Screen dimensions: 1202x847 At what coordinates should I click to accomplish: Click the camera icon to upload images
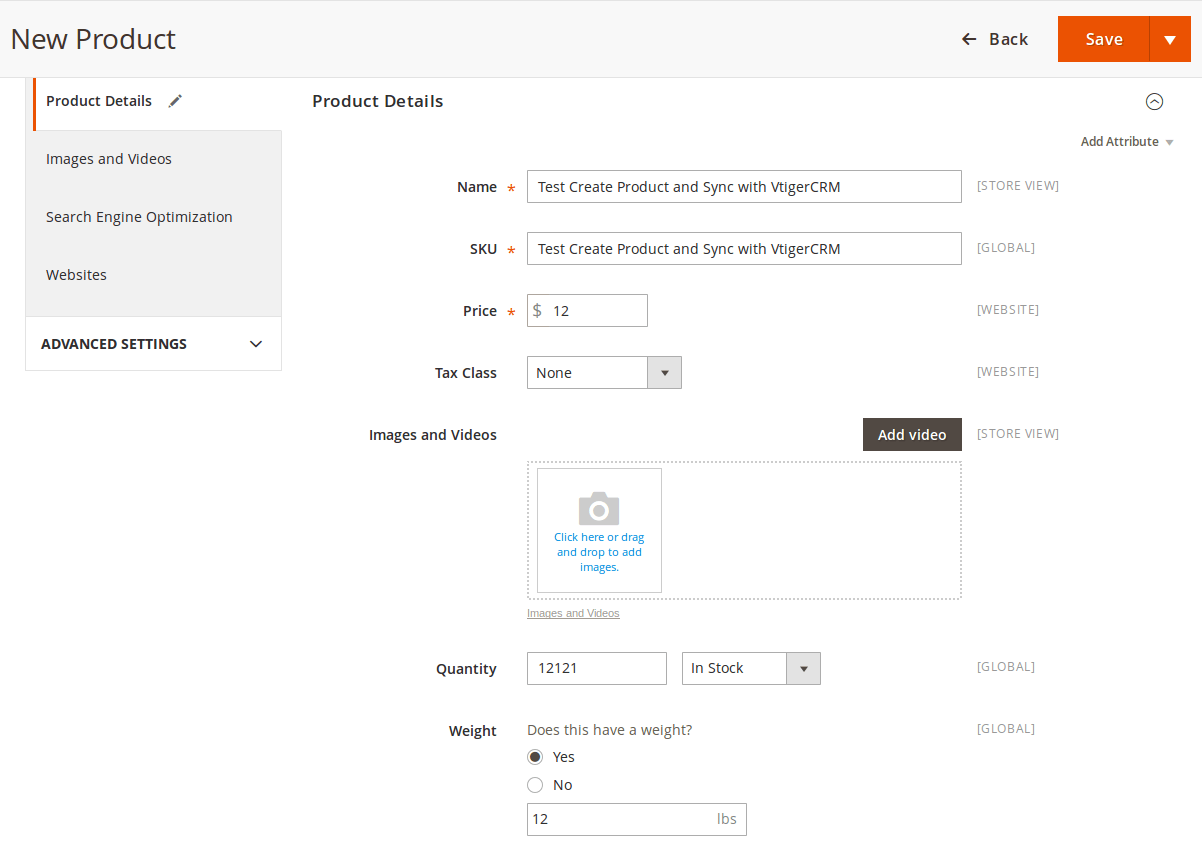(x=599, y=509)
